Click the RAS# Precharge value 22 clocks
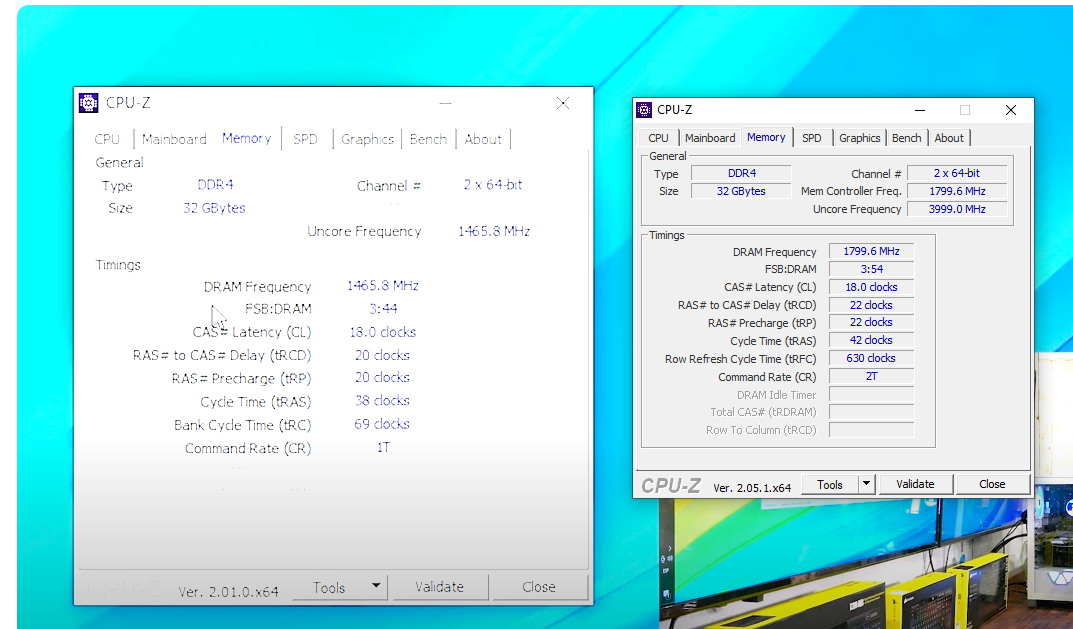Screen dimensions: 1073x629 [x=871, y=322]
